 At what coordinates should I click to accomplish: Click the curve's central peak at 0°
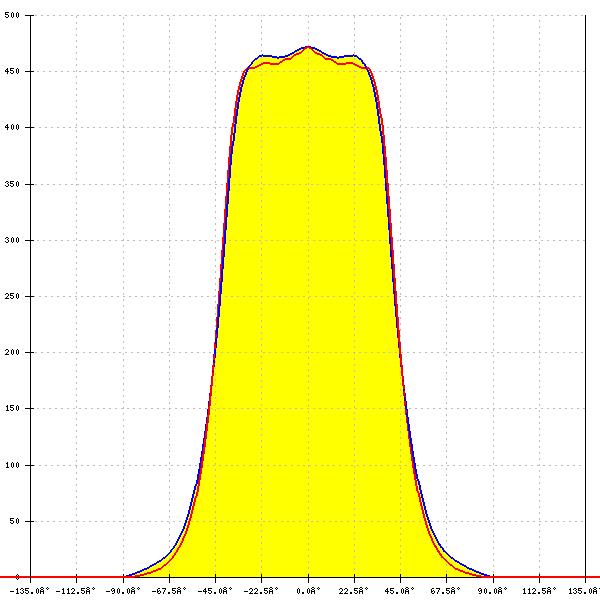pyautogui.click(x=308, y=47)
